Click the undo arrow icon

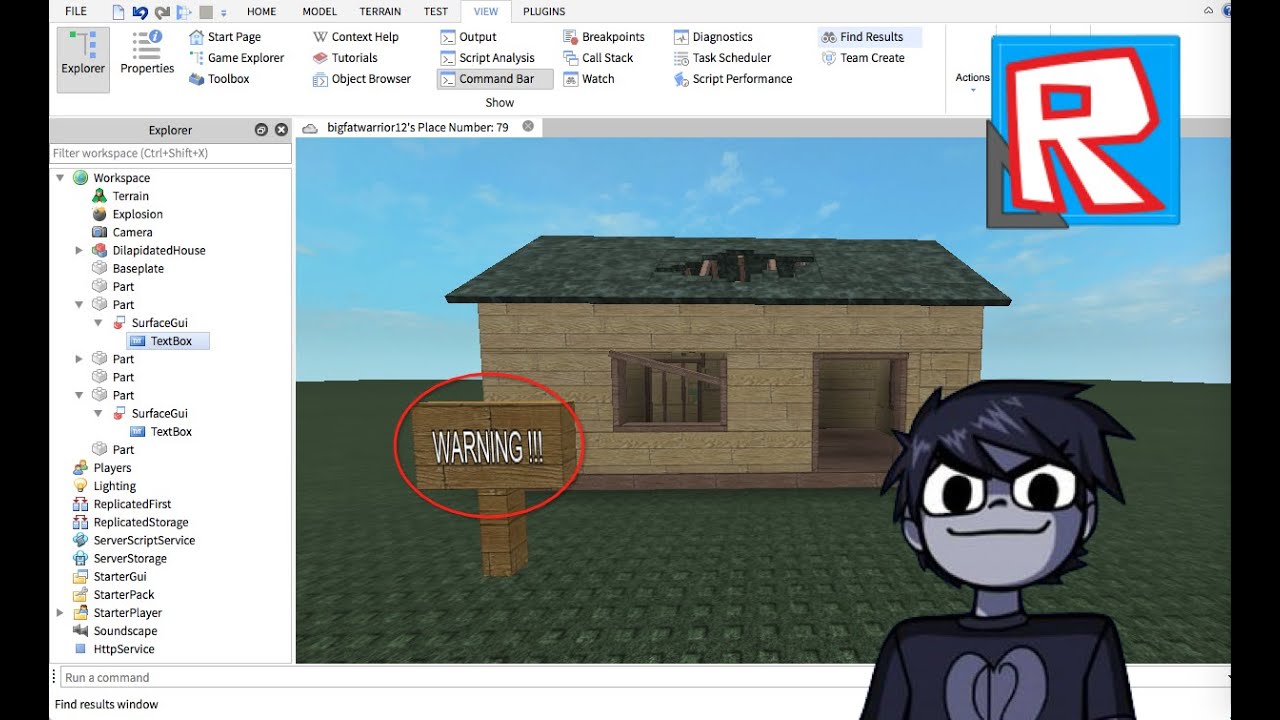pos(140,12)
